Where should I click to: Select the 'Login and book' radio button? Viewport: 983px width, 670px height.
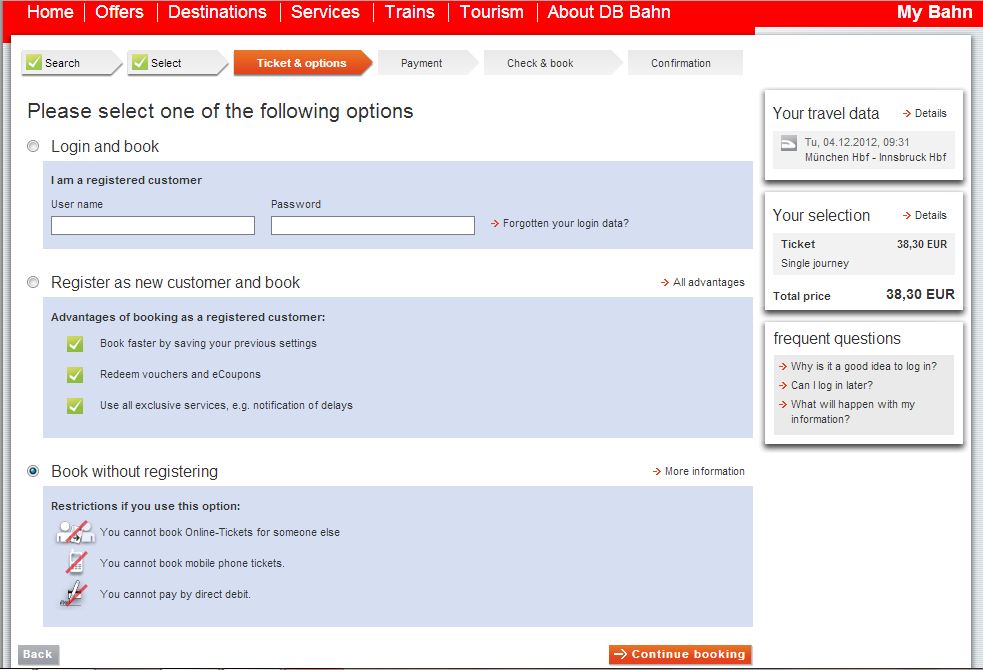pos(33,146)
